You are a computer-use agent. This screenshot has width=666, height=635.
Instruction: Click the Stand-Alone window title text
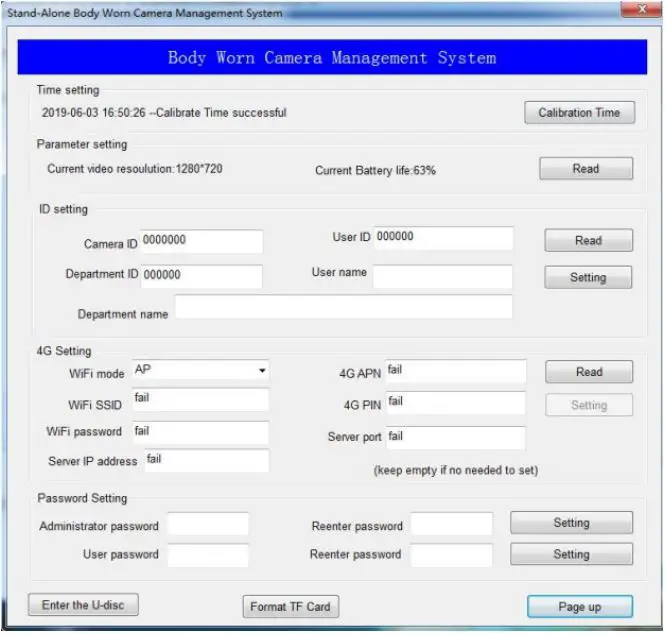pyautogui.click(x=145, y=13)
